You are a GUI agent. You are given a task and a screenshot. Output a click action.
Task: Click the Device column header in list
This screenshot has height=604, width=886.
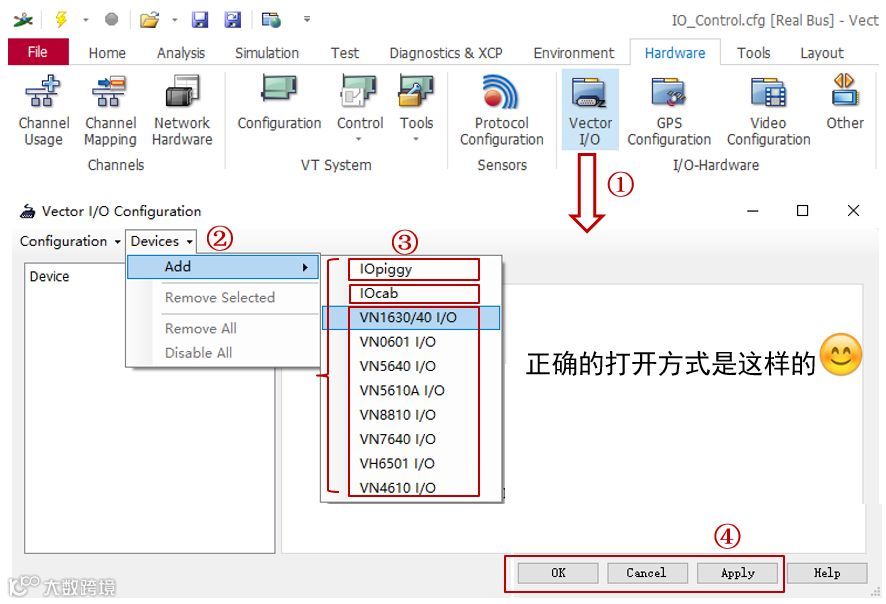[49, 276]
